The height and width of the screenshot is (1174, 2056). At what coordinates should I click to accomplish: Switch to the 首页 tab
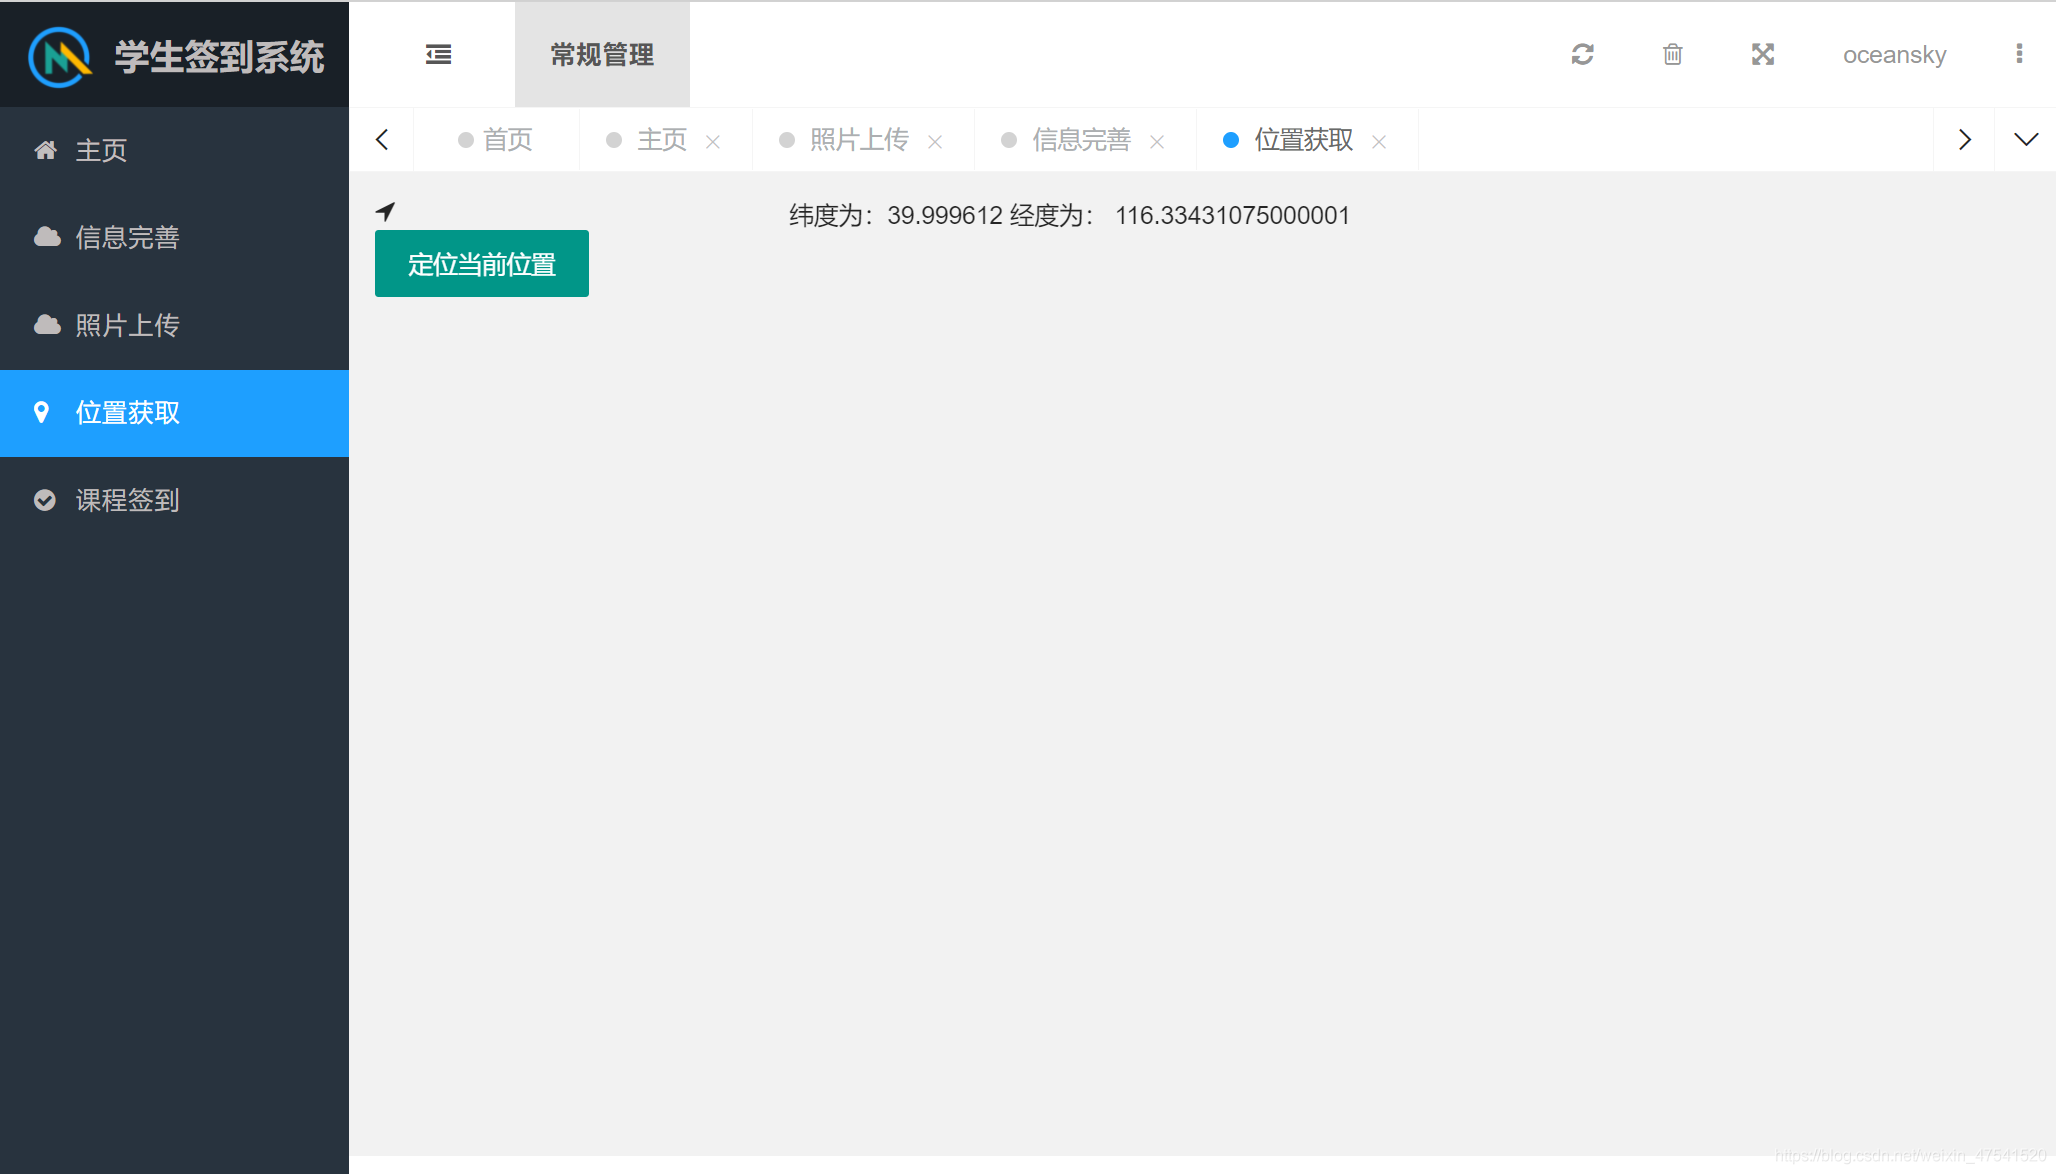coord(496,139)
